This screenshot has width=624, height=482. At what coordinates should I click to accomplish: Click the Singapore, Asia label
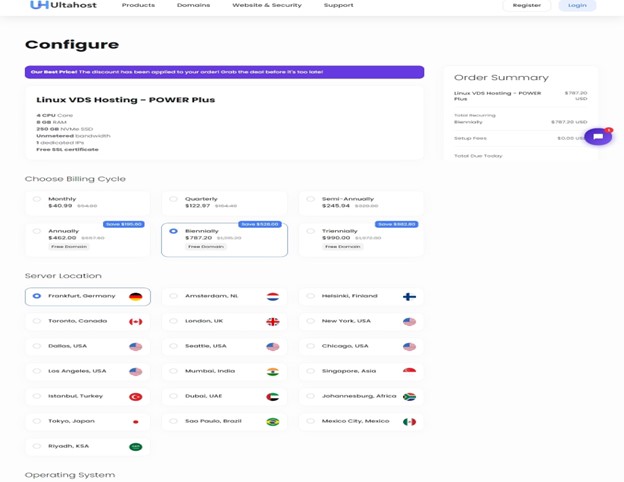[x=349, y=371]
